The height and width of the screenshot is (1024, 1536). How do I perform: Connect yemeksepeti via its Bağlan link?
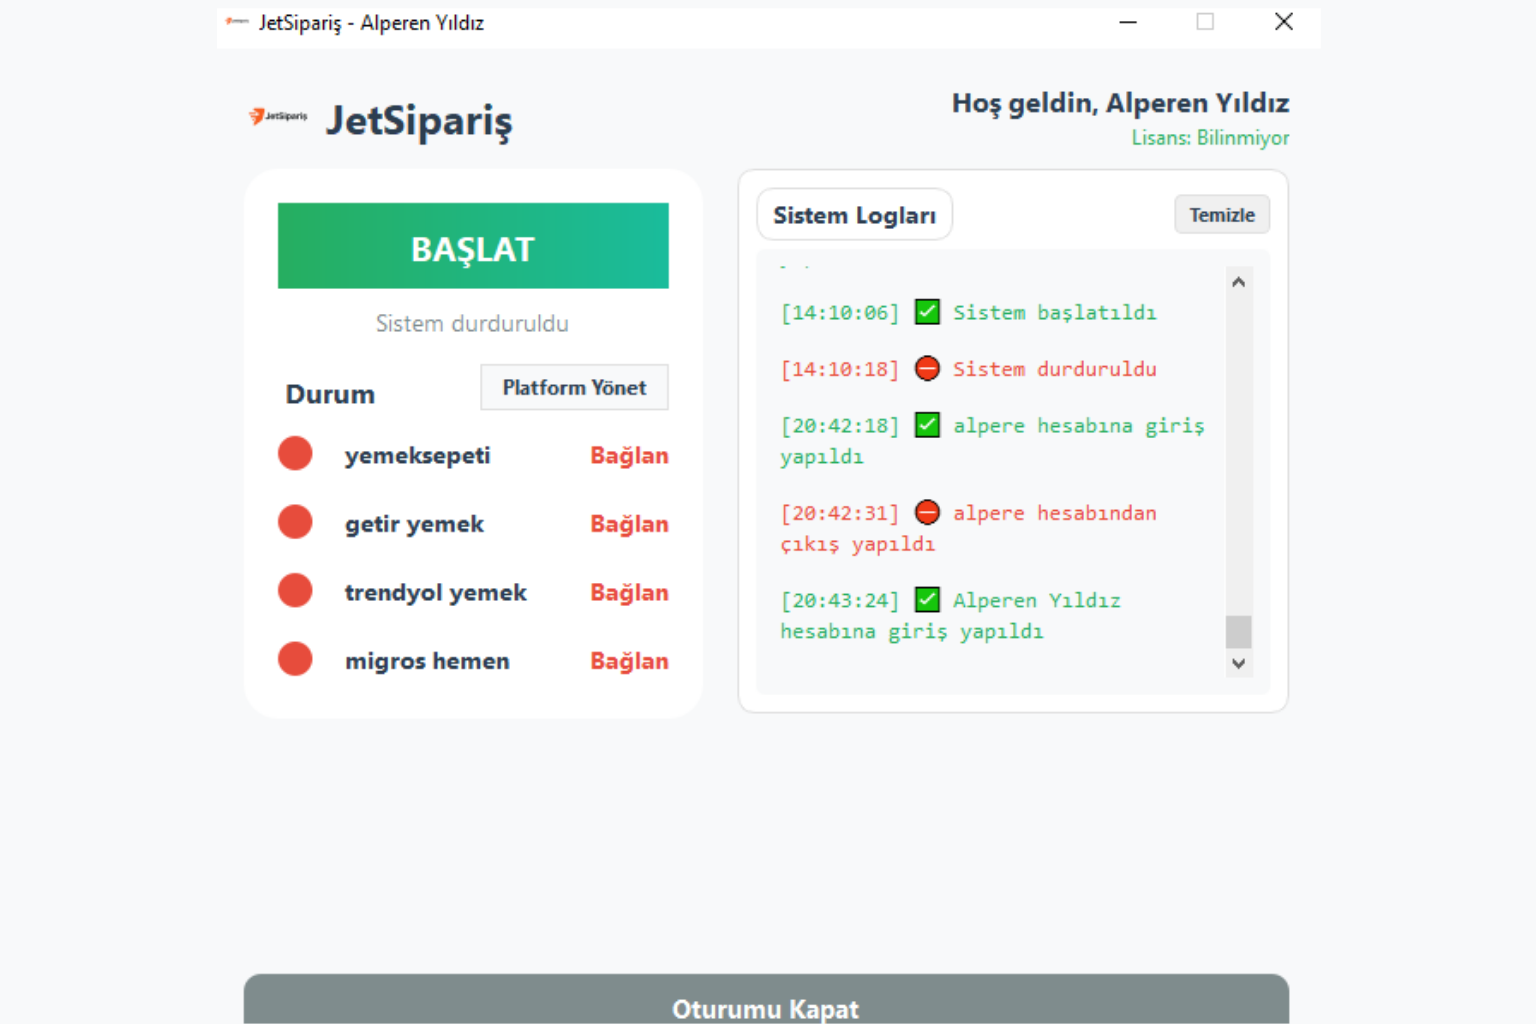pos(629,455)
